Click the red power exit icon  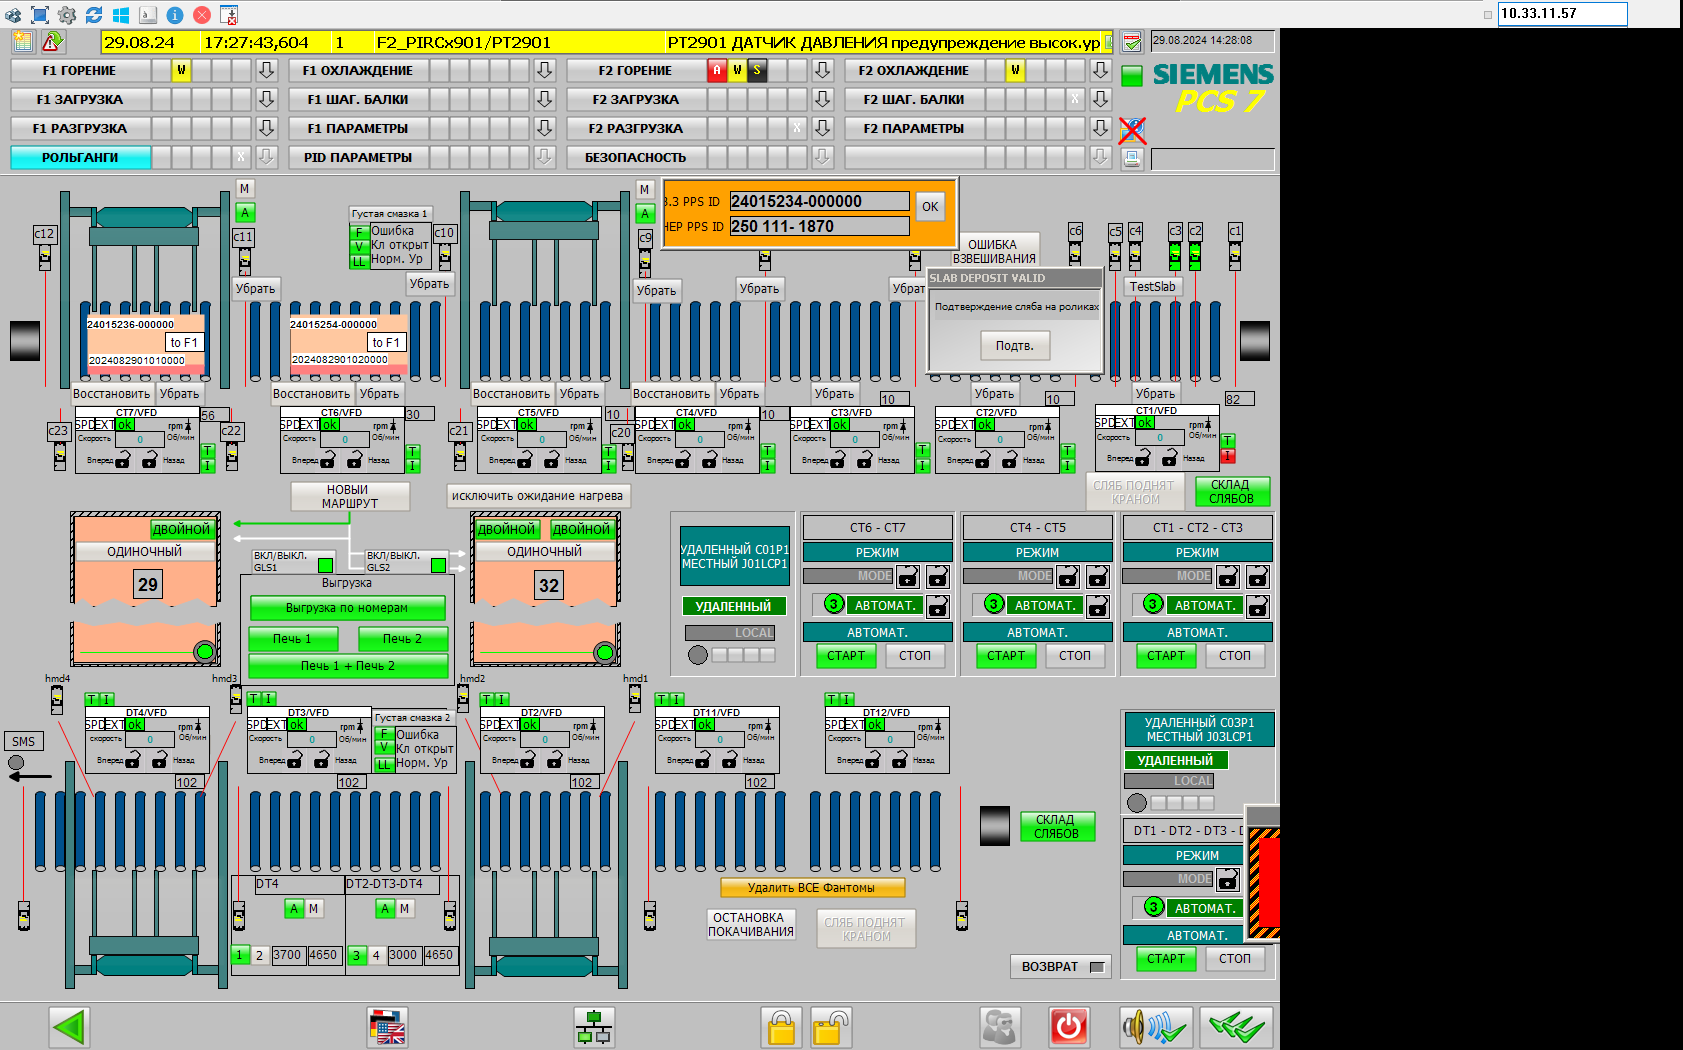[x=1069, y=1027]
